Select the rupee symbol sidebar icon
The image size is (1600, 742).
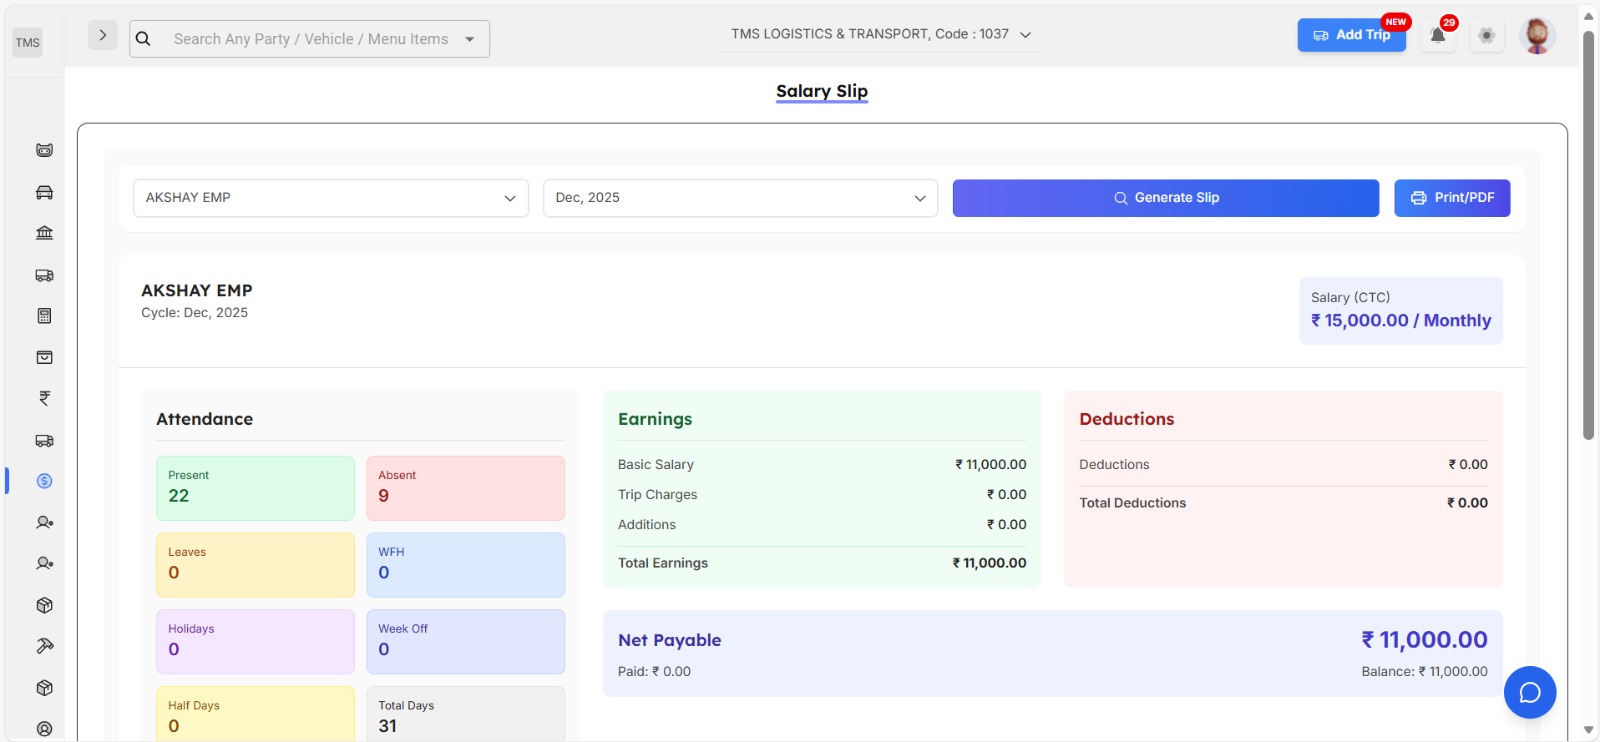pos(44,398)
